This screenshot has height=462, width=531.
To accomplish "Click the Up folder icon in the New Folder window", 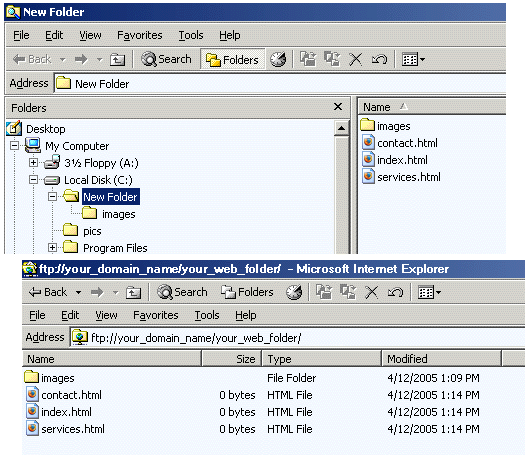I will (118, 60).
